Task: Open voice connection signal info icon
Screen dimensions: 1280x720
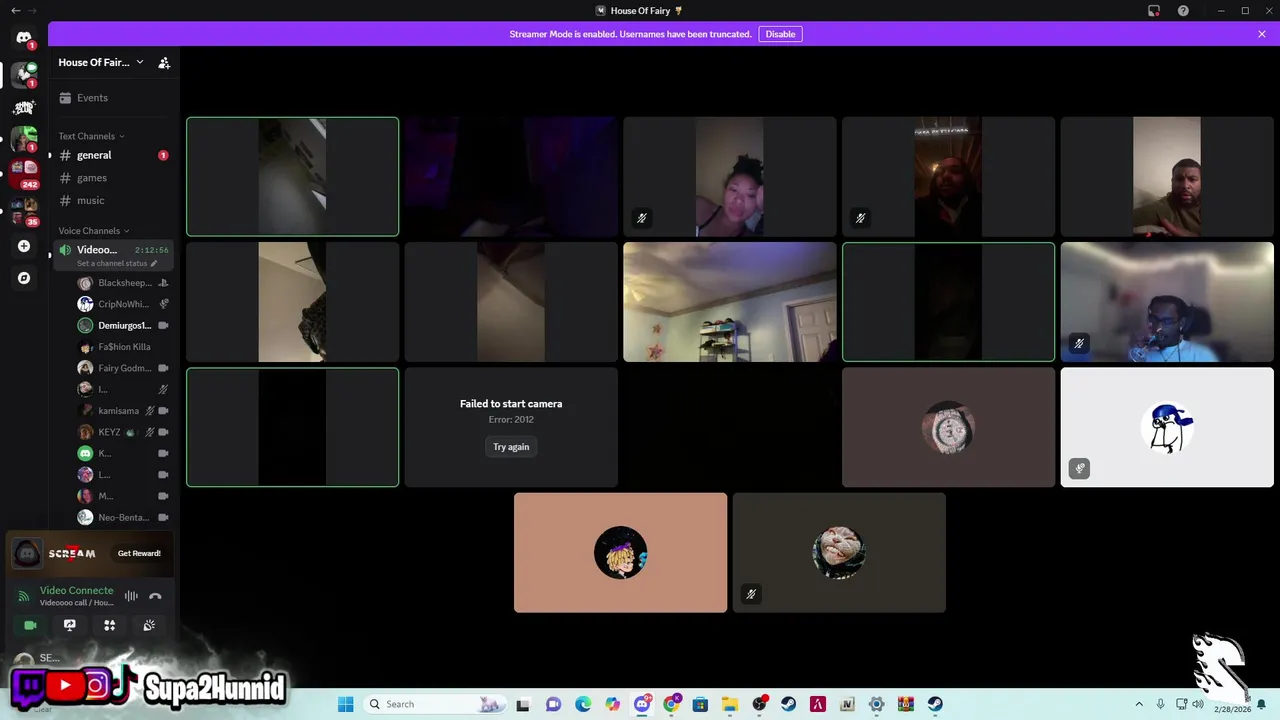Action: pyautogui.click(x=24, y=596)
